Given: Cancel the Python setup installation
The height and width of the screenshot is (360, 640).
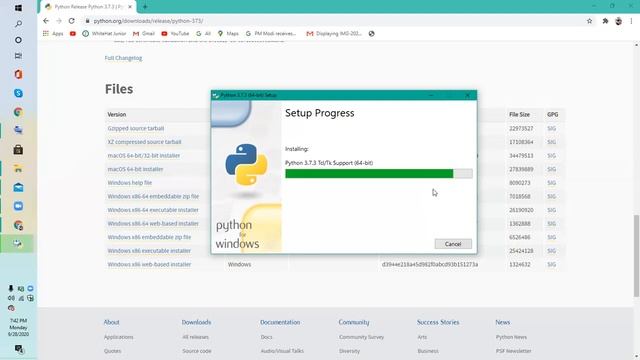Looking at the screenshot, I should (453, 244).
